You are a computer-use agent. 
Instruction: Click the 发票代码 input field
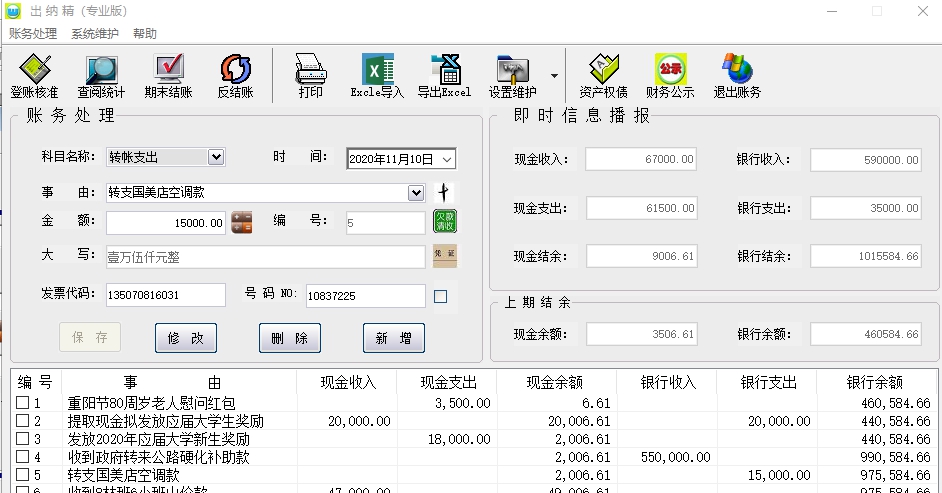[166, 295]
